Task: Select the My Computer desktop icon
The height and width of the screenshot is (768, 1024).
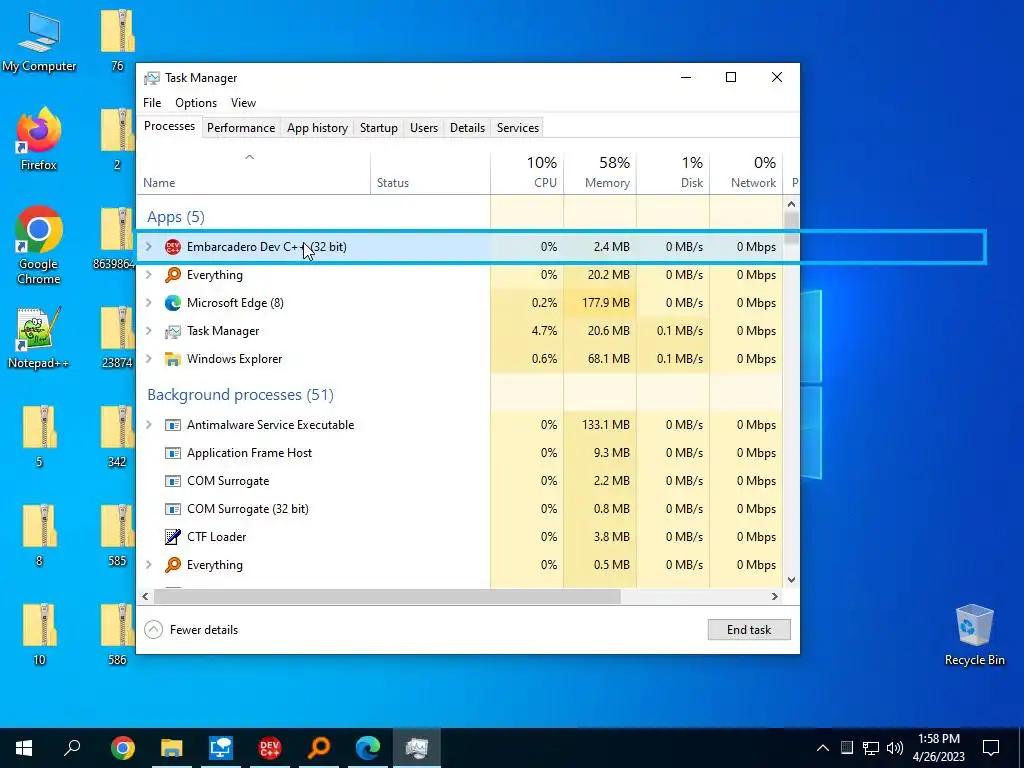Action: click(x=39, y=40)
